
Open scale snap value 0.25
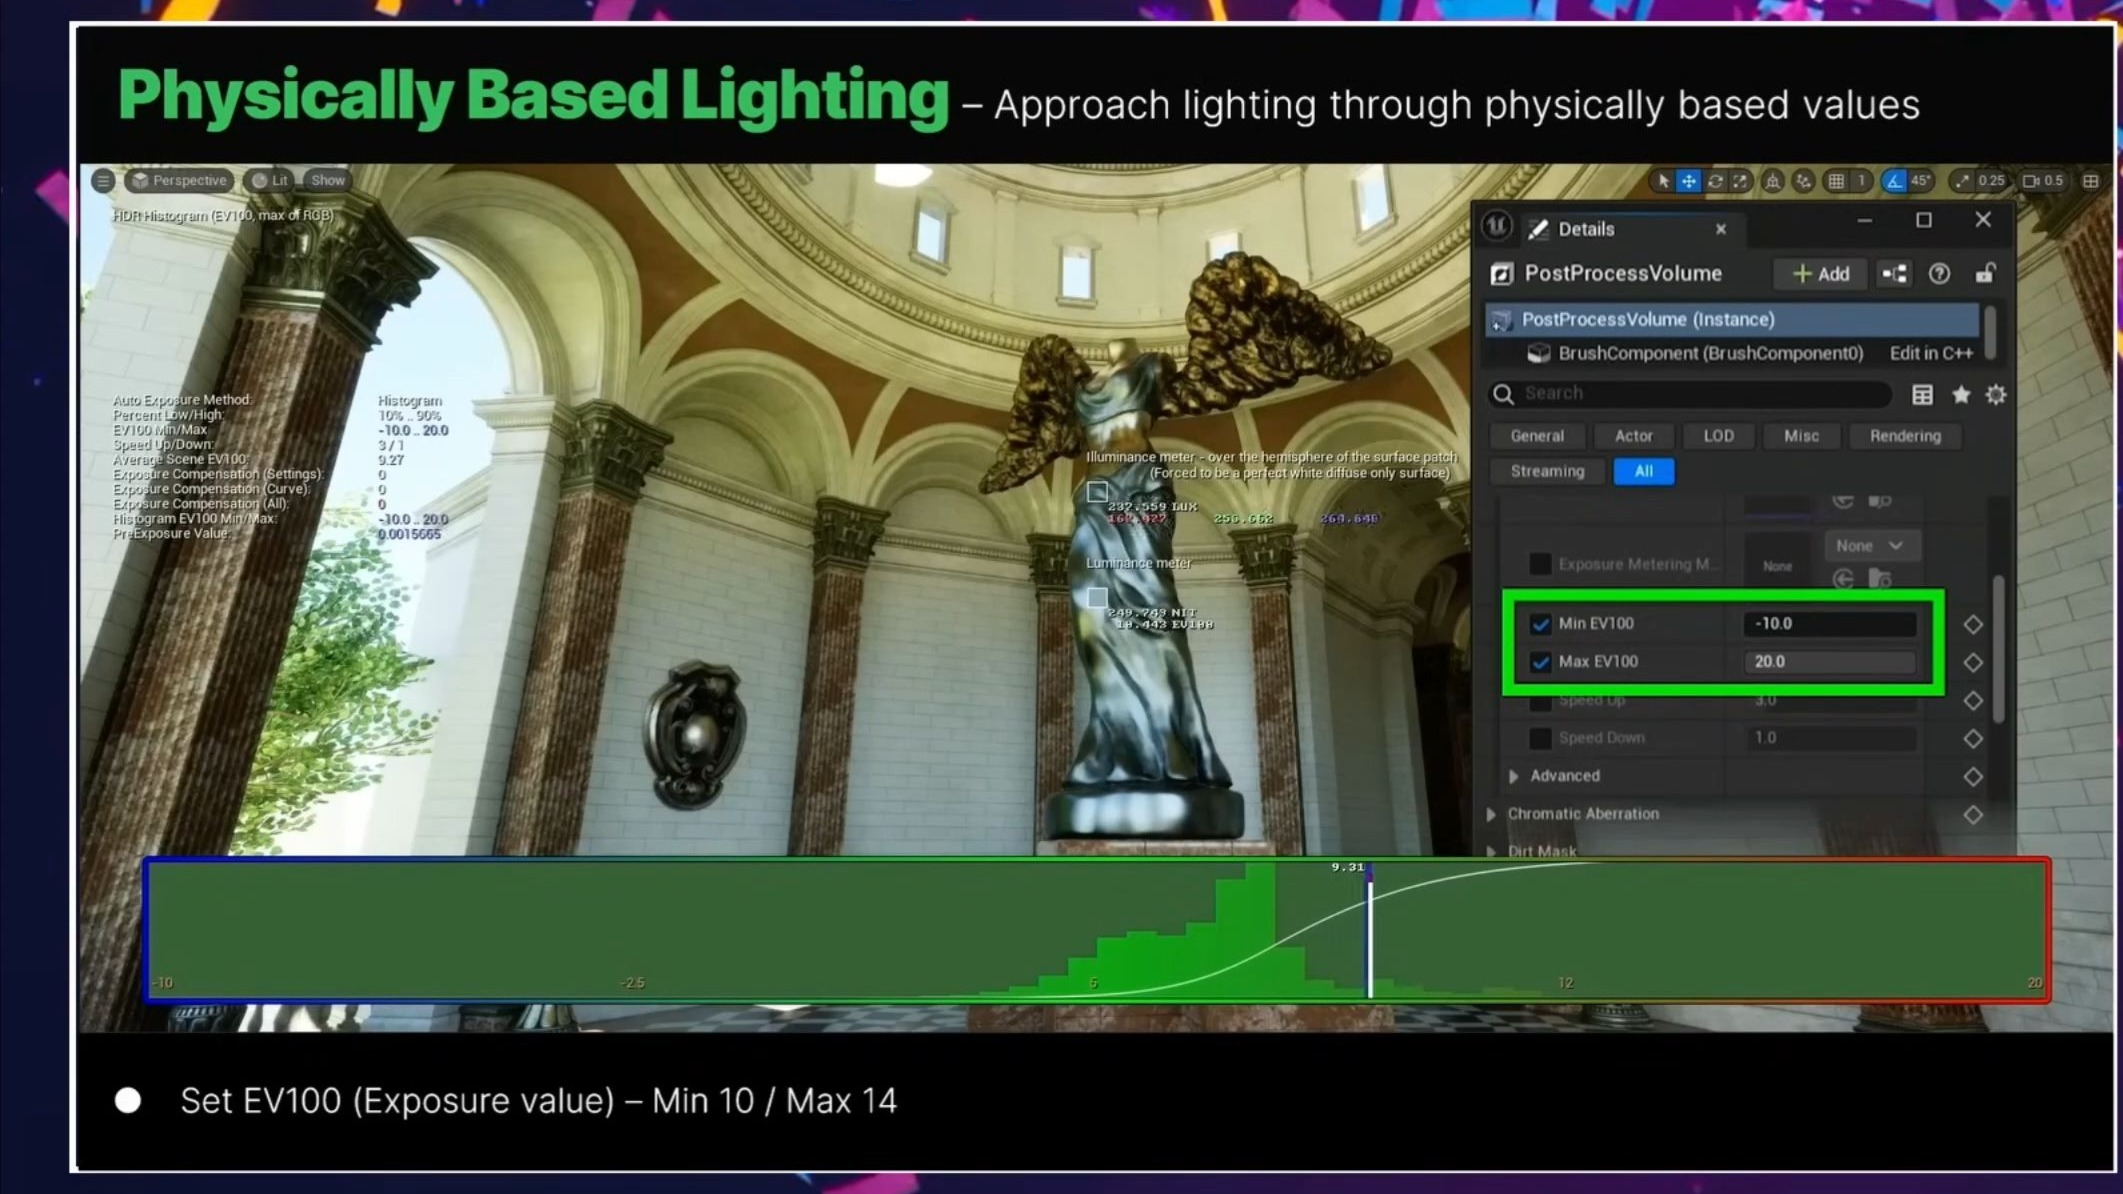point(1991,181)
